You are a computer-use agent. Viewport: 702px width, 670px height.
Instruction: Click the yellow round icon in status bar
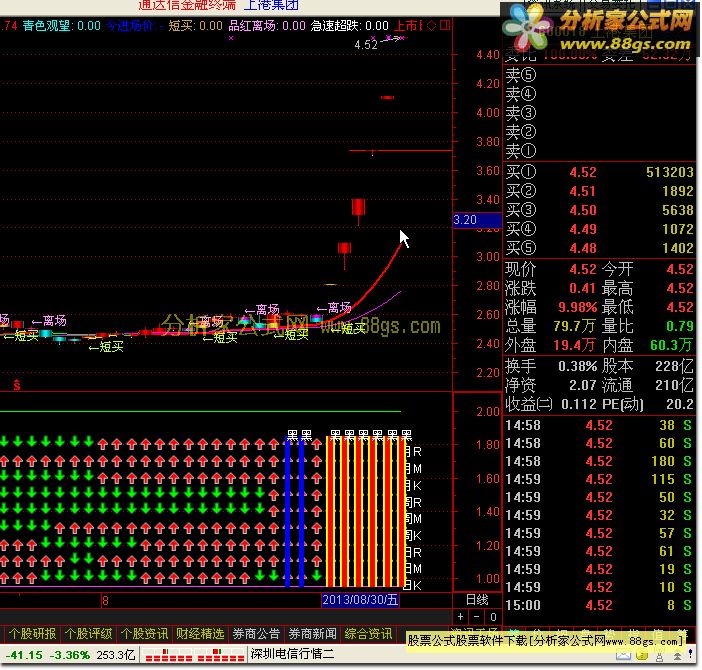point(642,656)
